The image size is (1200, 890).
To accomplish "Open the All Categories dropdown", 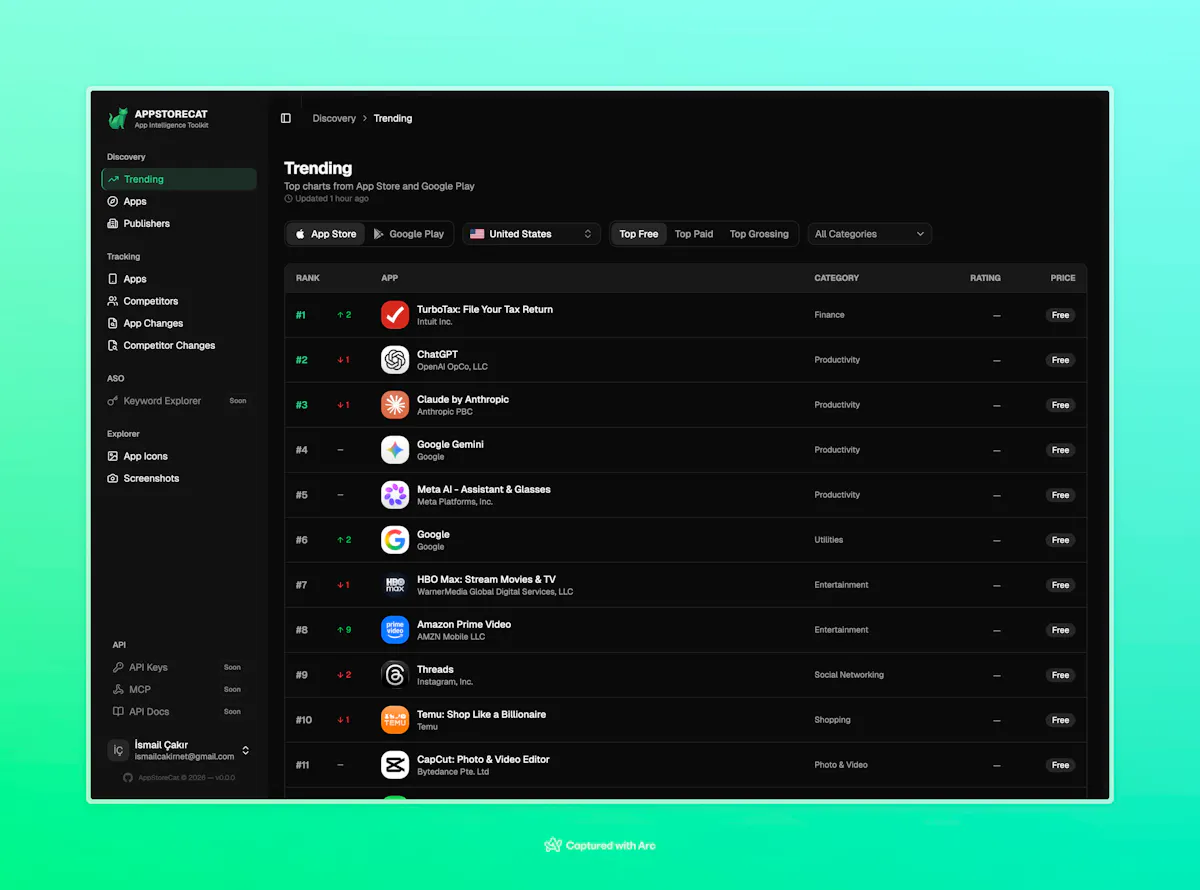I will click(870, 234).
